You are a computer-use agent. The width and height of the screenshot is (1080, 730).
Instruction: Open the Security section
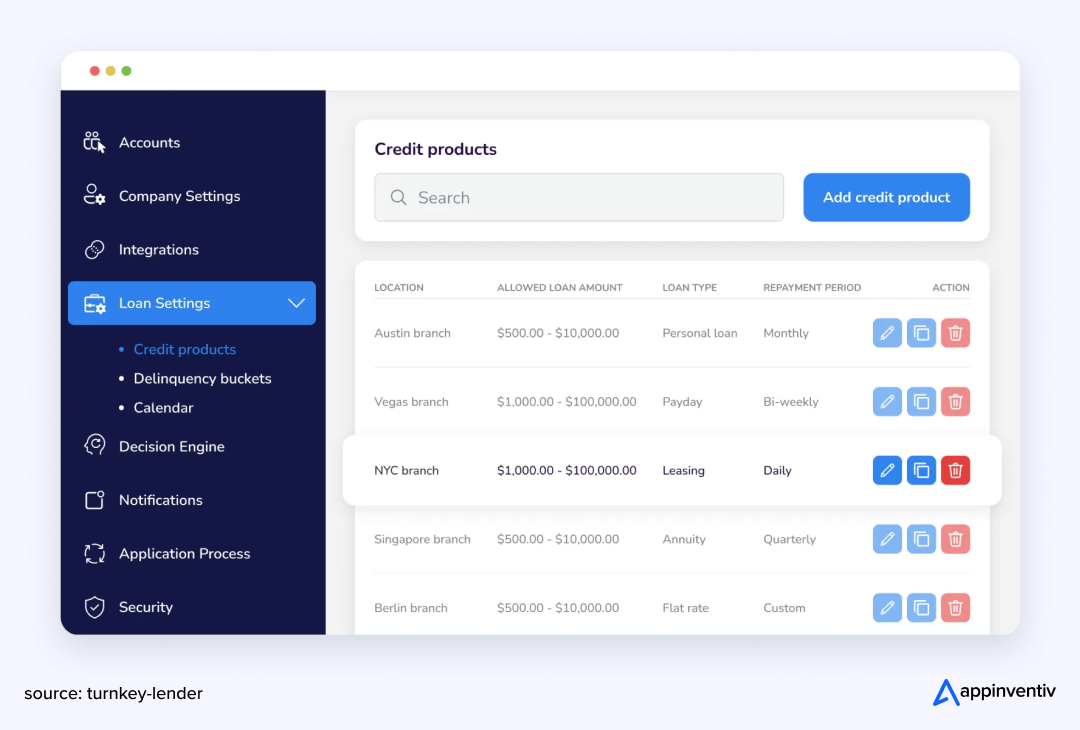tap(145, 607)
